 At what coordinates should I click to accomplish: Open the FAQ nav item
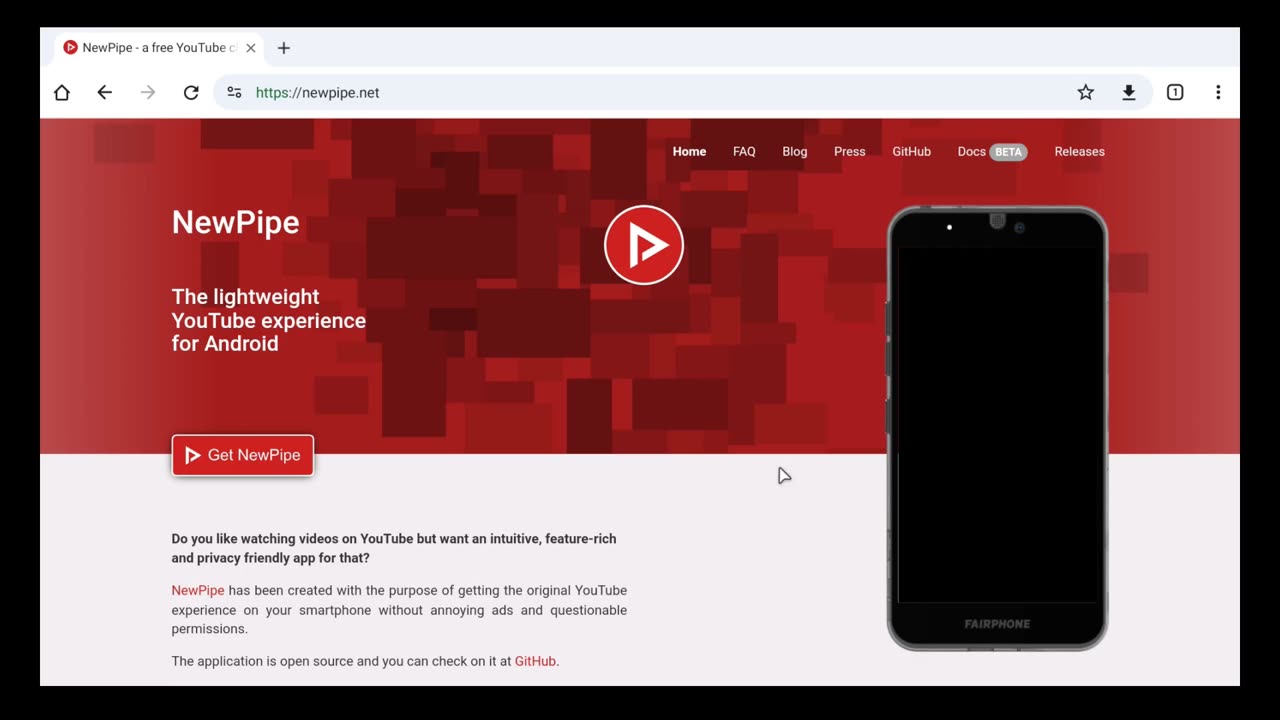click(x=744, y=152)
